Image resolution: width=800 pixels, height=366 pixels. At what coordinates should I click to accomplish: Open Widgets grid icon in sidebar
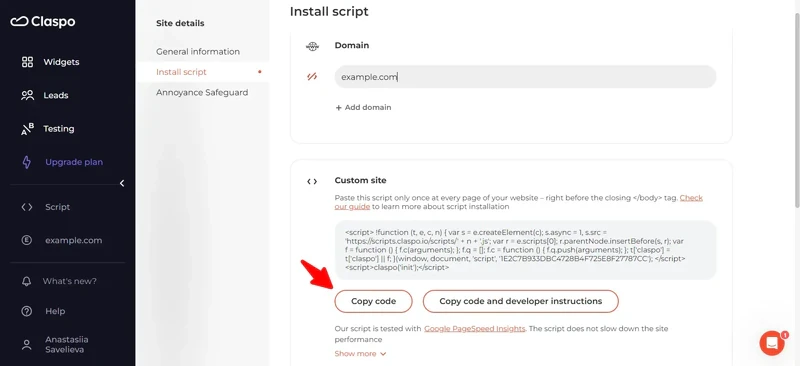[x=27, y=62]
